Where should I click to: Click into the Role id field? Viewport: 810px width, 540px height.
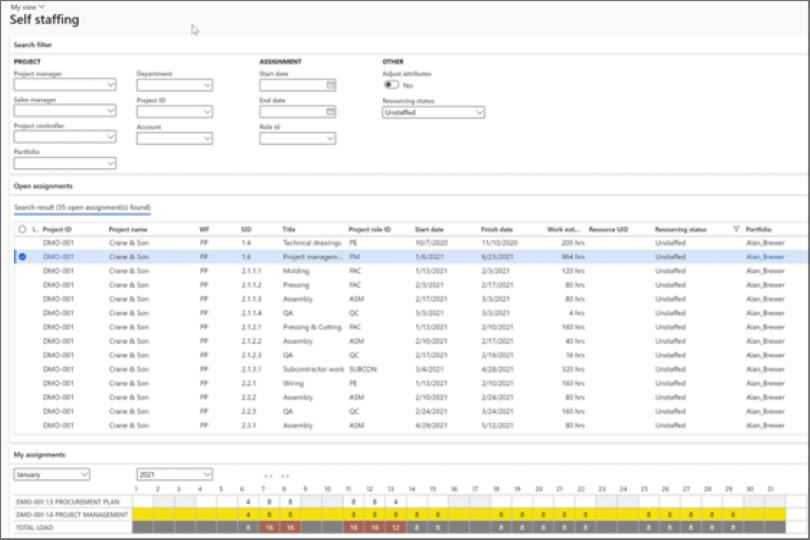point(292,139)
